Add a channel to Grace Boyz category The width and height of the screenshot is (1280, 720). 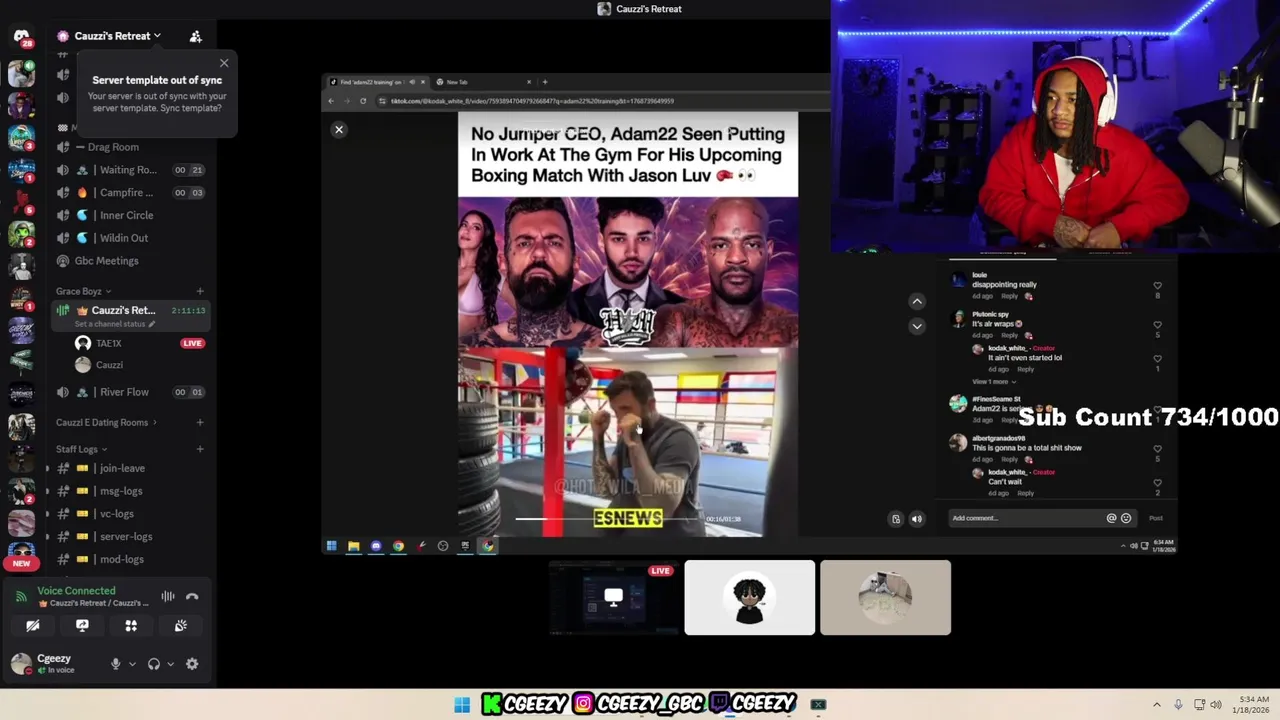pyautogui.click(x=200, y=291)
